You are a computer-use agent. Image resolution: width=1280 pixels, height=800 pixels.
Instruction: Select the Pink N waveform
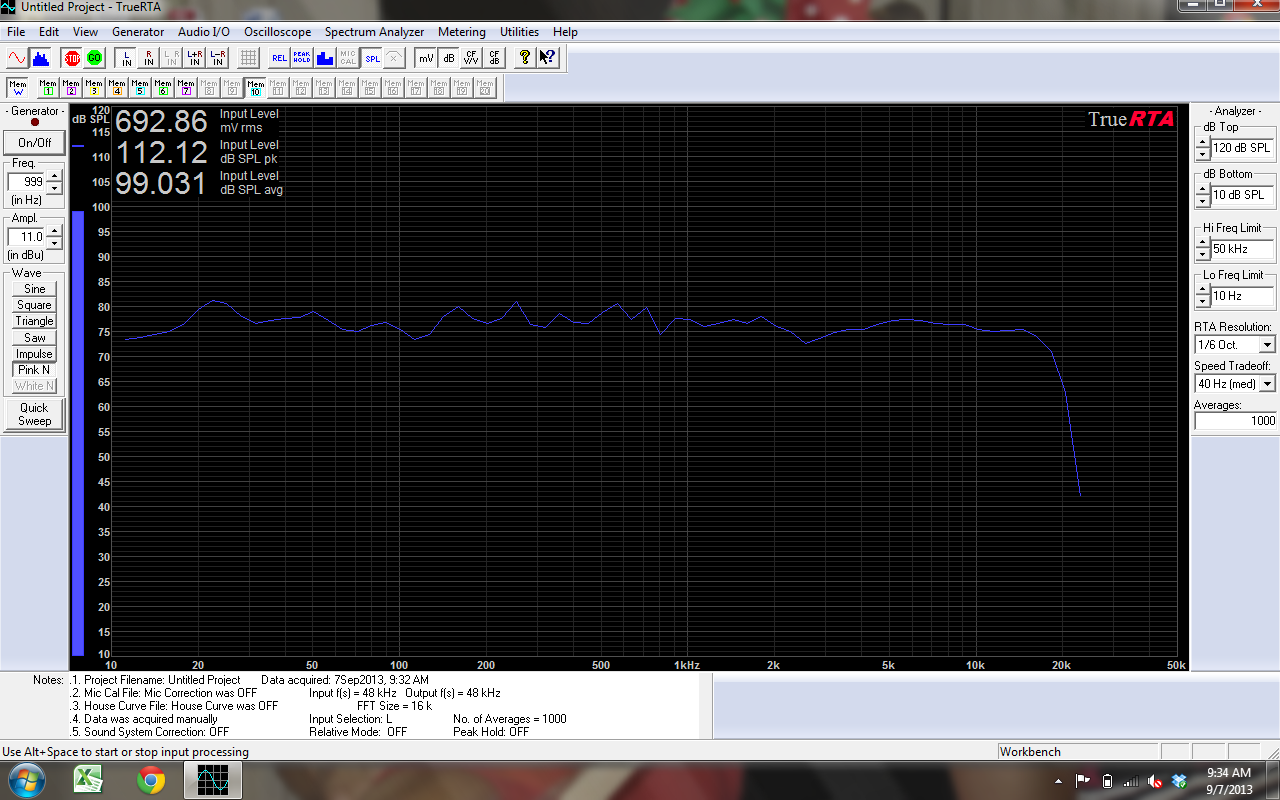34,370
